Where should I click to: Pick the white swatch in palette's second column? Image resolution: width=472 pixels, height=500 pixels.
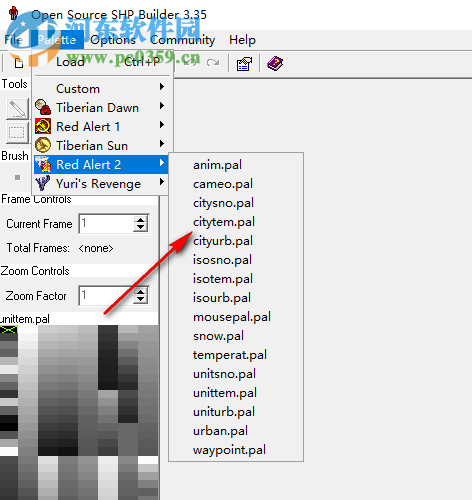tap(28, 330)
